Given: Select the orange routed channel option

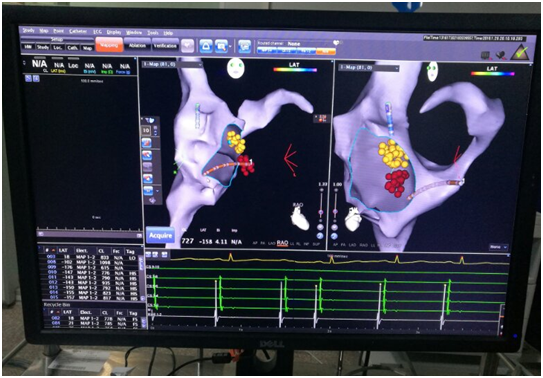Looking at the screenshot, I should coord(326,51).
